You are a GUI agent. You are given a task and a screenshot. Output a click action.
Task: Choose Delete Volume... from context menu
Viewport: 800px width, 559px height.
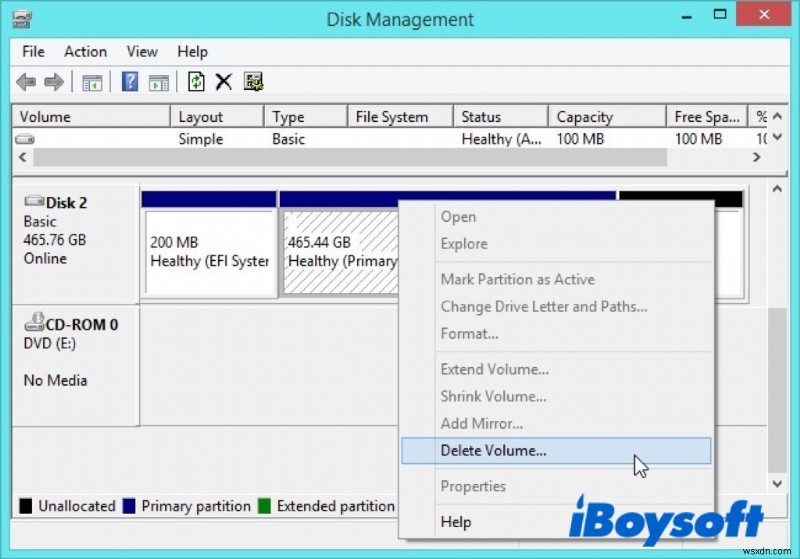(x=556, y=451)
